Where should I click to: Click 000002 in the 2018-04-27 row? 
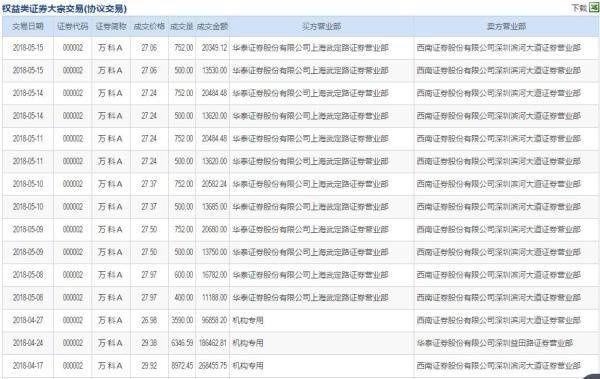click(73, 320)
